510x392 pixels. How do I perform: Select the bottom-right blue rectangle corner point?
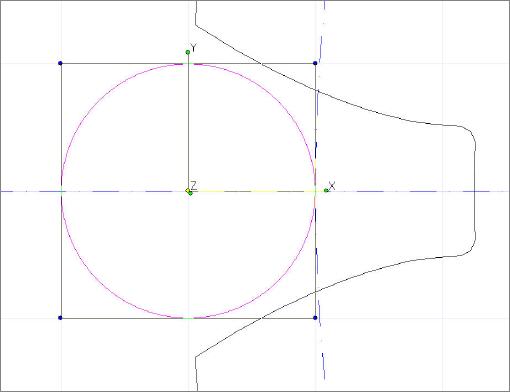(x=315, y=318)
